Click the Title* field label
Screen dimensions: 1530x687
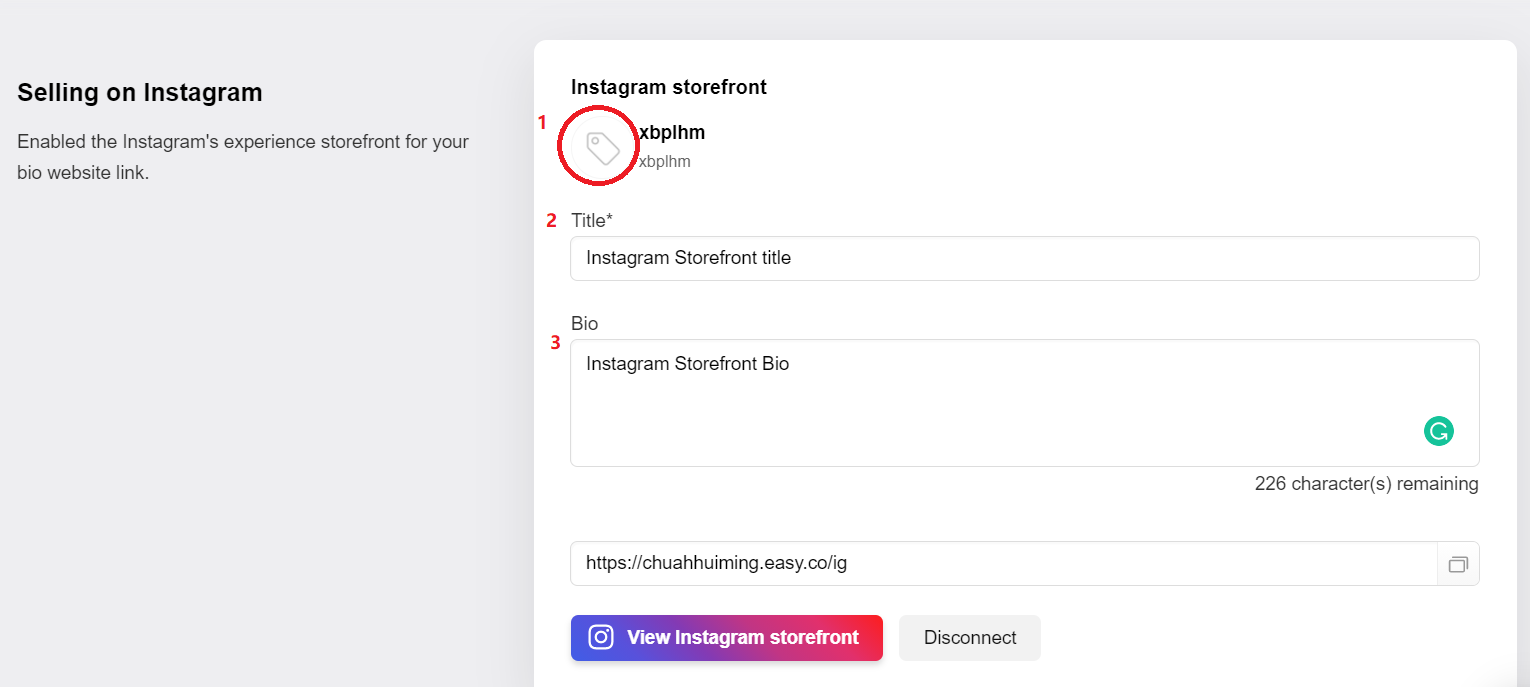pos(592,220)
